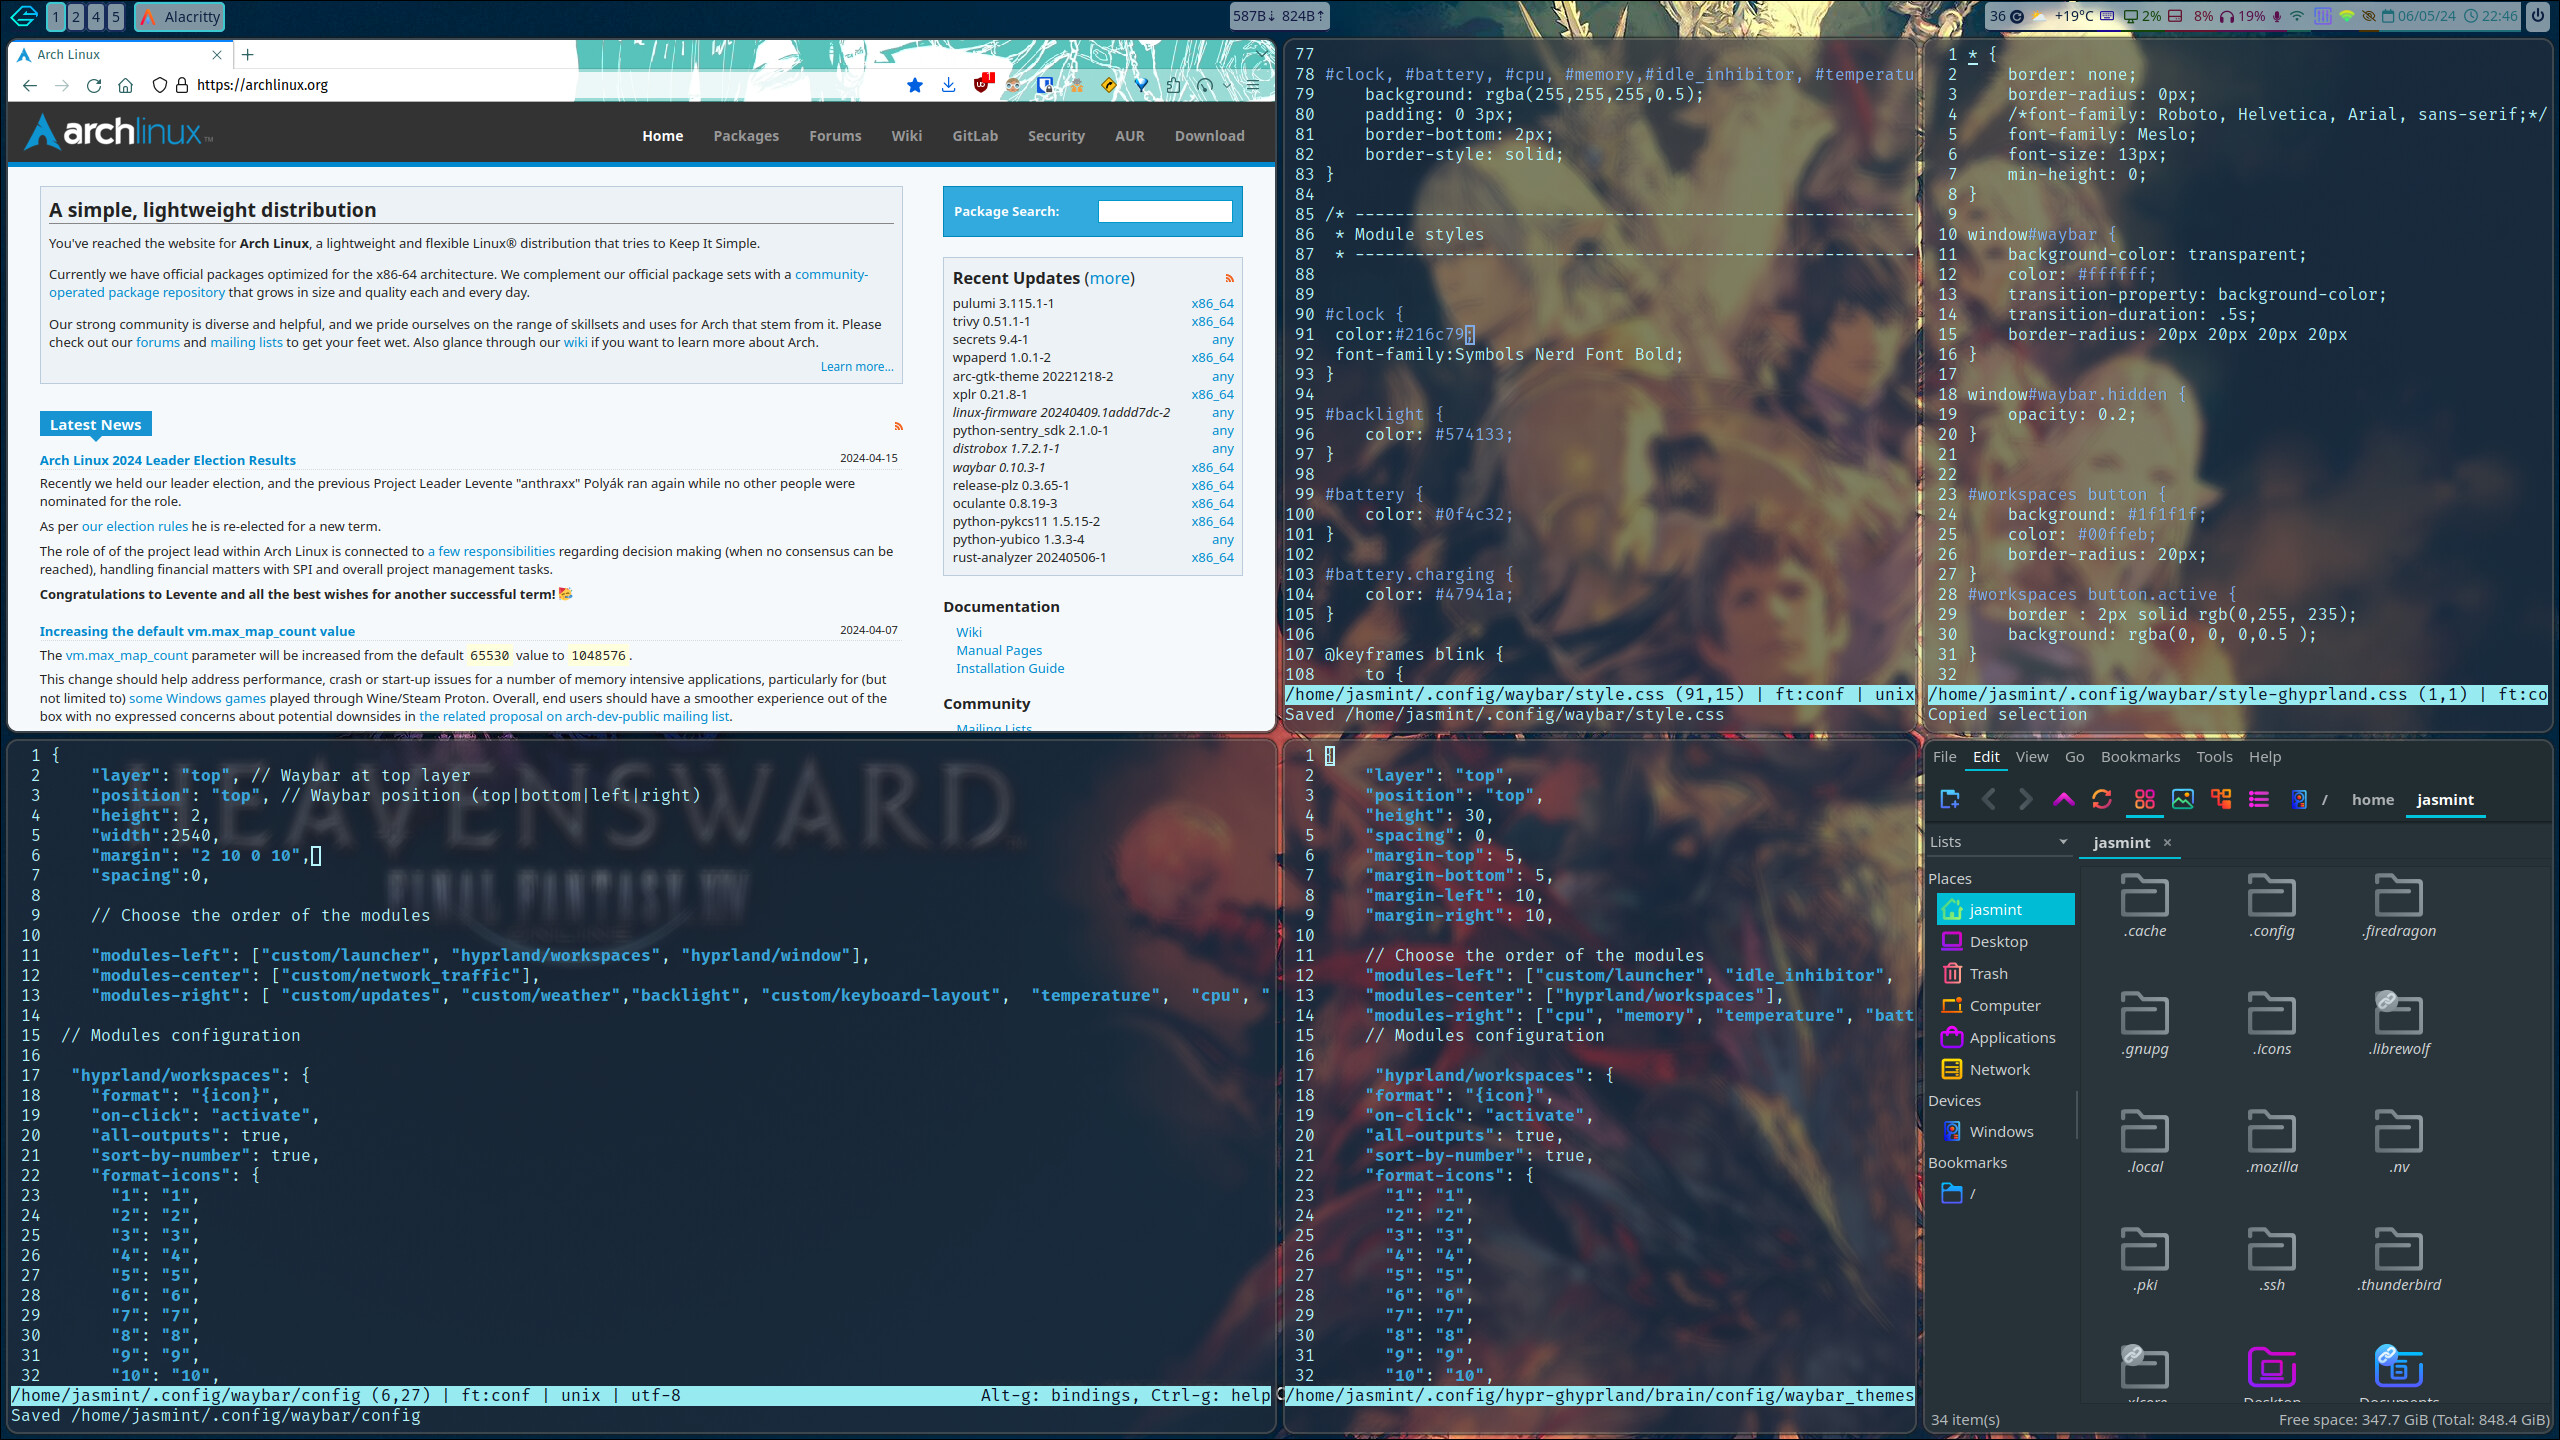Open a new tab in Firefox
This screenshot has width=2560, height=1440.
248,55
